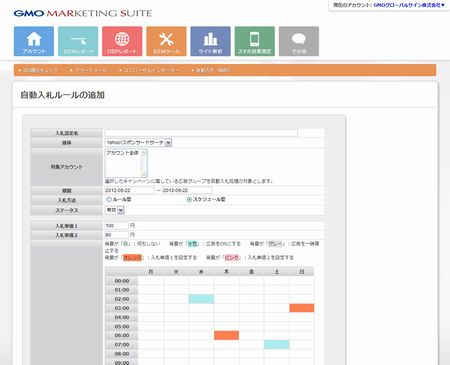Click the 06:00 row header
This screenshot has height=365, width=450.
(x=122, y=335)
